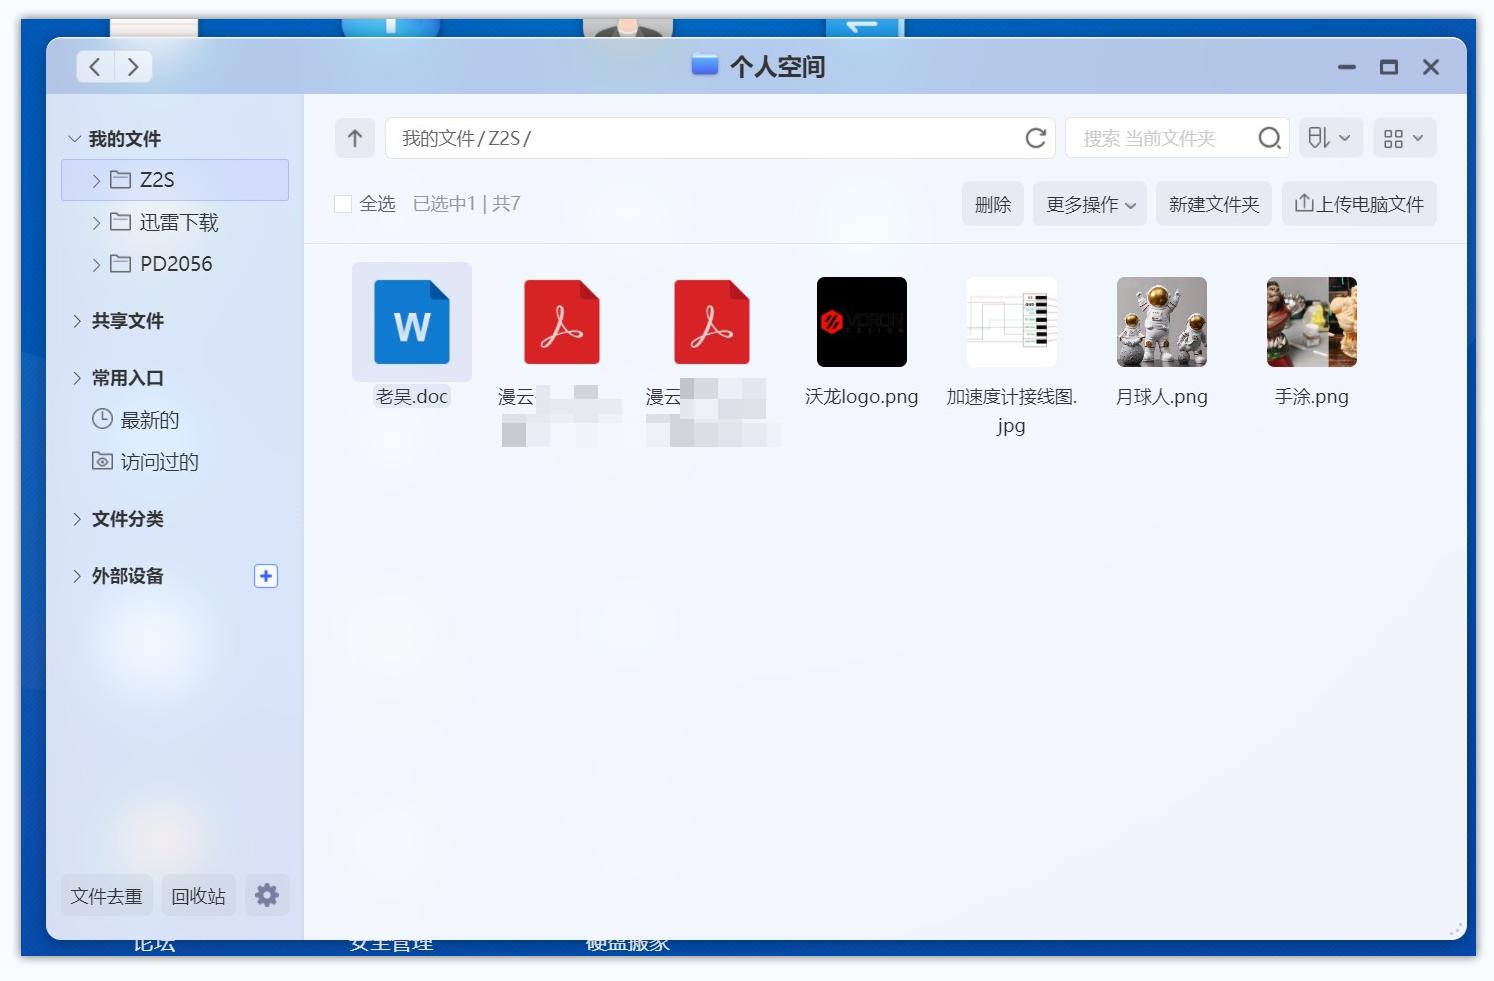Refresh the current folder view

click(1035, 138)
